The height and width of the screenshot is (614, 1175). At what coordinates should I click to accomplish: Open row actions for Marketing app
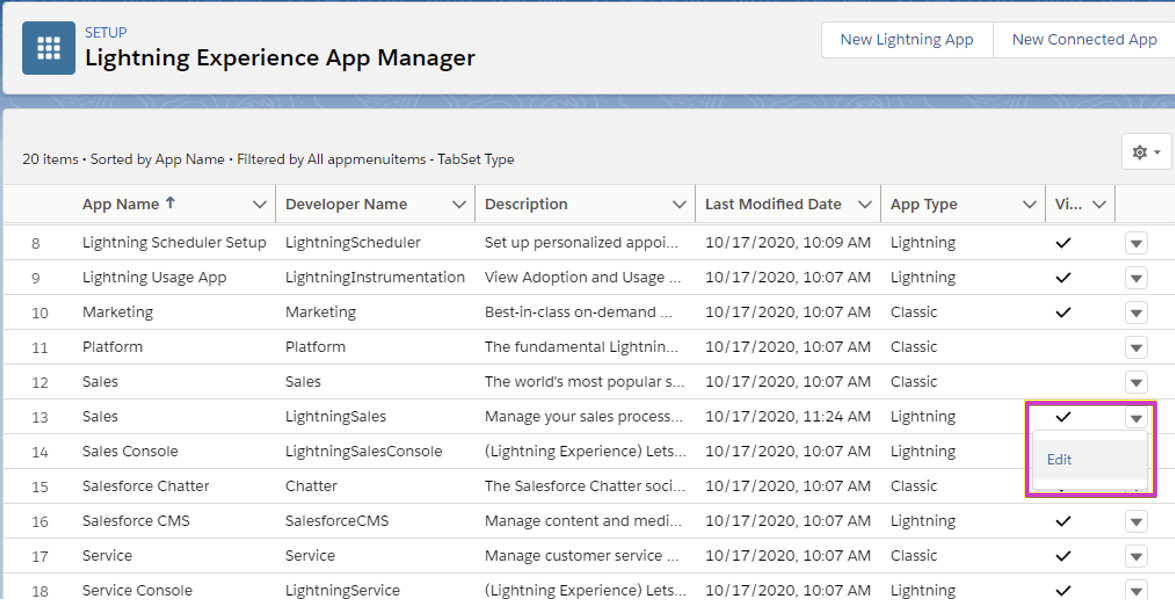click(x=1136, y=313)
